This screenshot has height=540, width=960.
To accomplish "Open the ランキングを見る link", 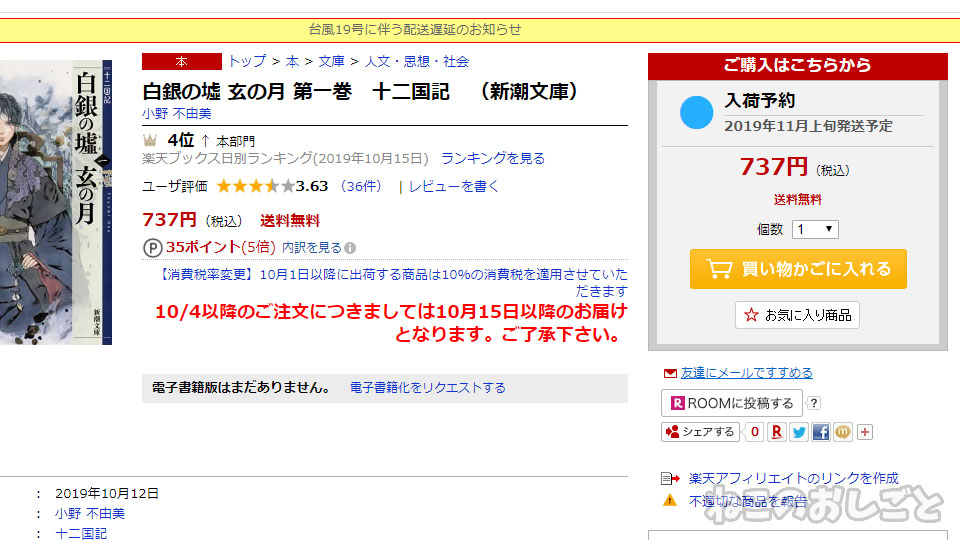I will [x=493, y=159].
